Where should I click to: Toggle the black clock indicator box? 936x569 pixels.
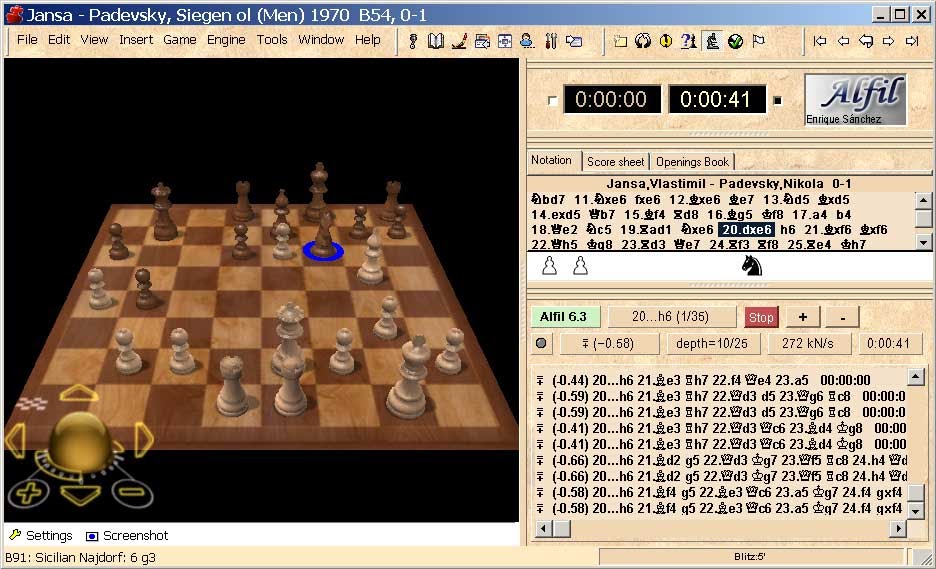(778, 100)
